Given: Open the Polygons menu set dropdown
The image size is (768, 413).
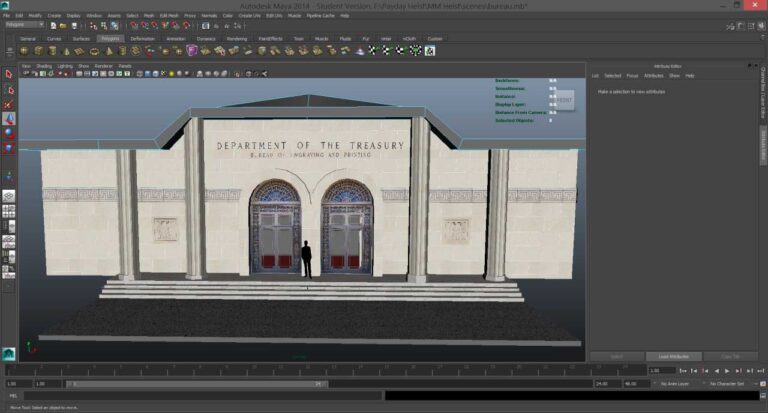Looking at the screenshot, I should (x=24, y=25).
